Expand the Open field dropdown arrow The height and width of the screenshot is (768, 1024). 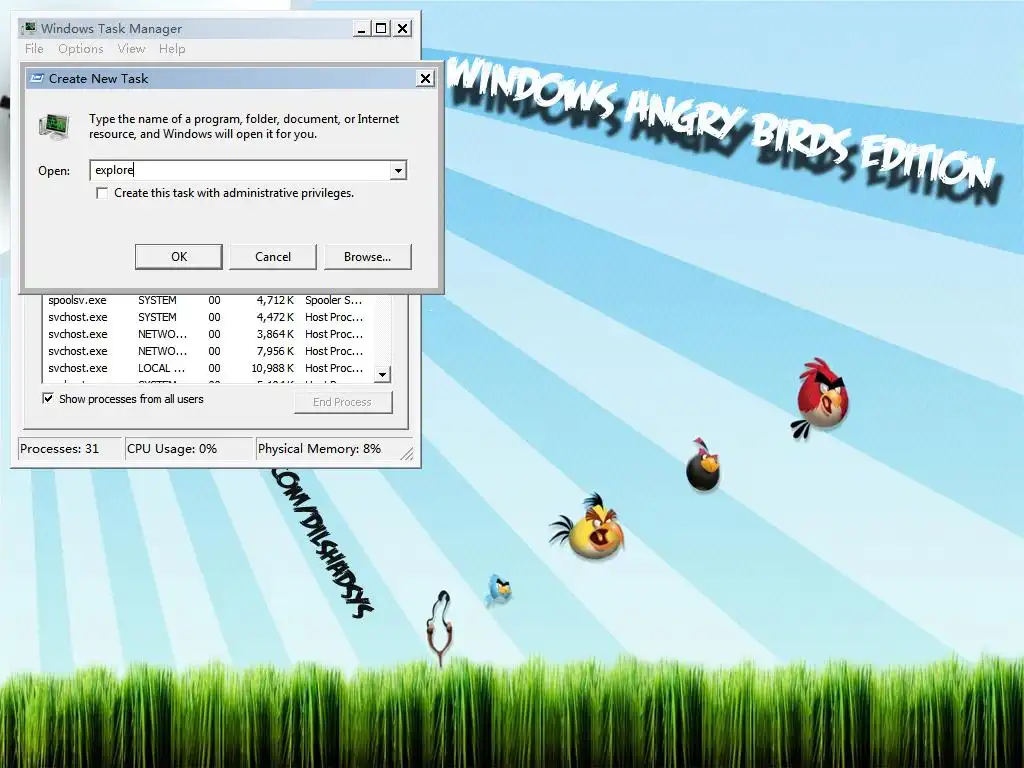[x=398, y=170]
